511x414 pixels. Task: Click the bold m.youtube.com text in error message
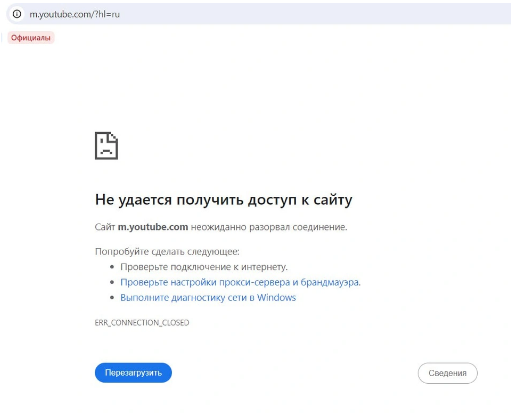[x=153, y=227]
